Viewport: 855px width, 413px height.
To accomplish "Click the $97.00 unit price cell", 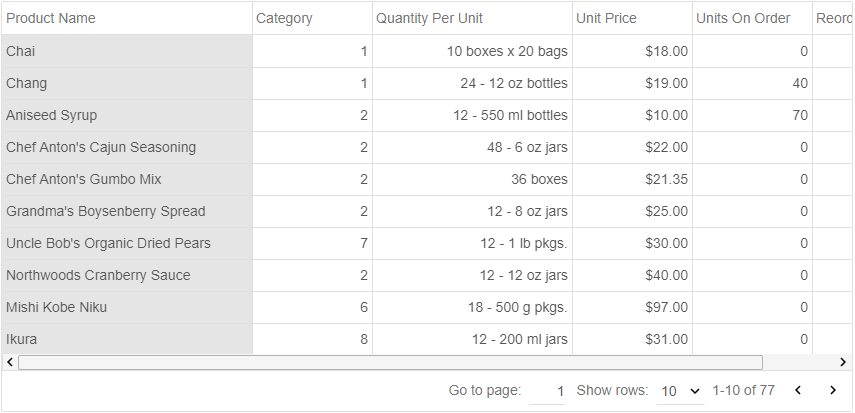I will [x=633, y=307].
